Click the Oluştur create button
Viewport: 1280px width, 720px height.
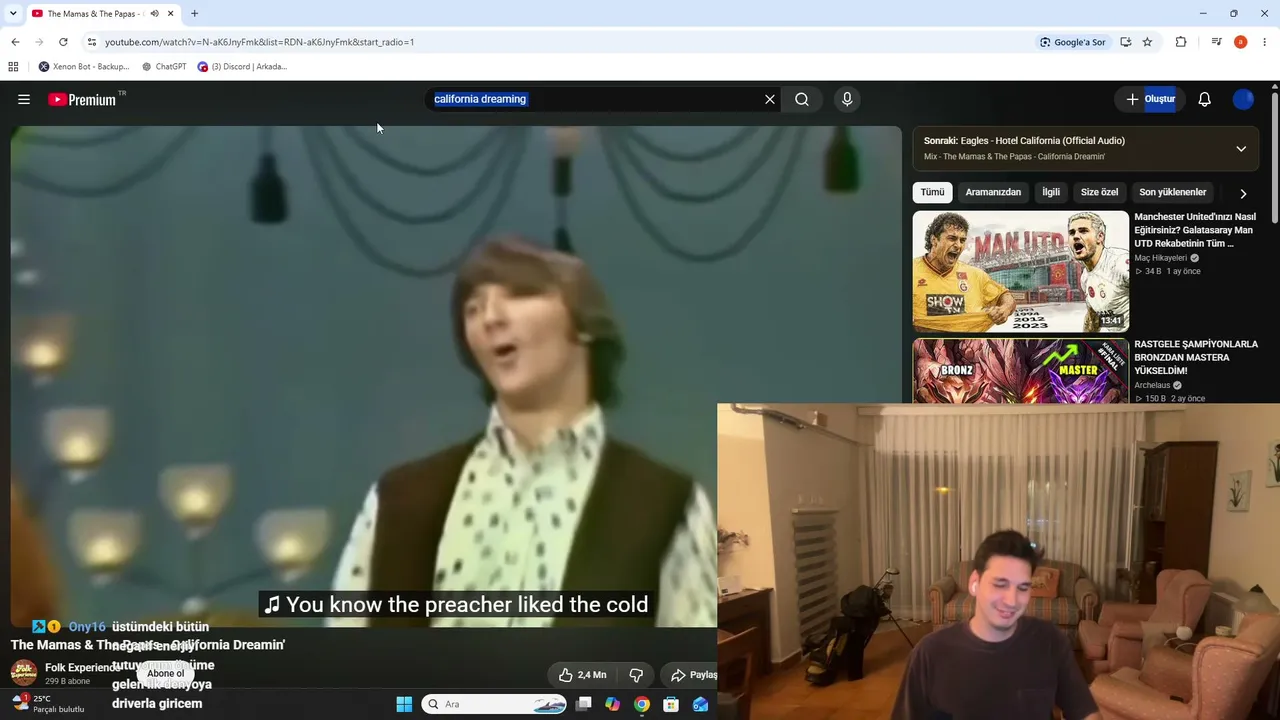click(1150, 99)
